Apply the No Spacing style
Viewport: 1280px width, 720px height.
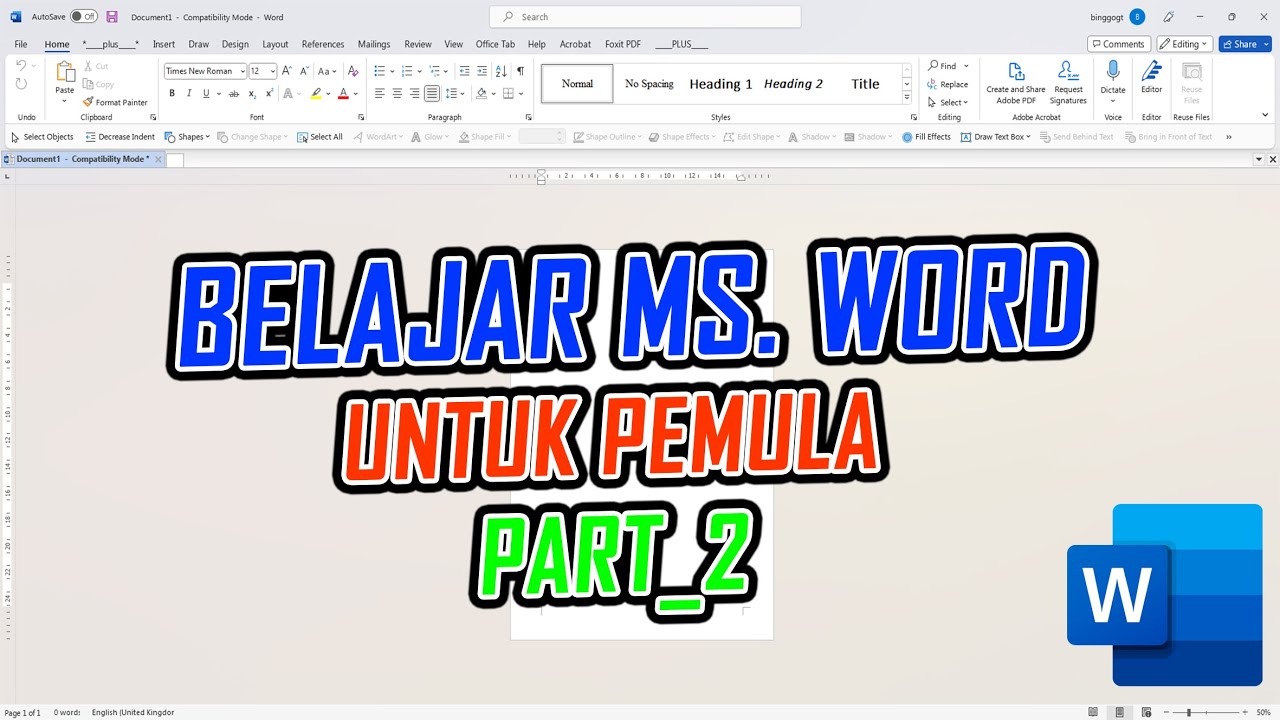649,84
